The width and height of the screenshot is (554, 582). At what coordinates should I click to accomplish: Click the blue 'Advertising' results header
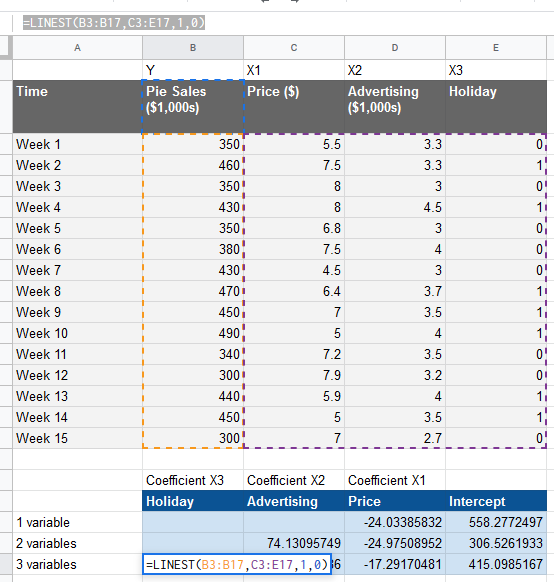(294, 501)
